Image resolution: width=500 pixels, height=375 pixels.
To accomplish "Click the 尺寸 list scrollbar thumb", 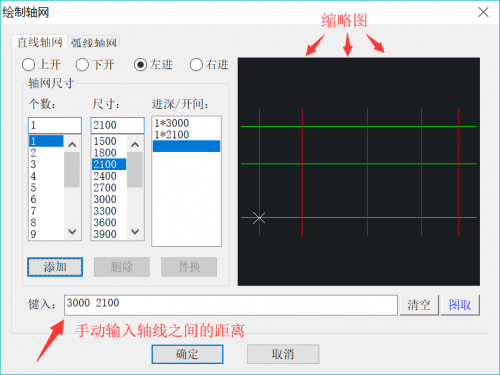I will click(135, 170).
